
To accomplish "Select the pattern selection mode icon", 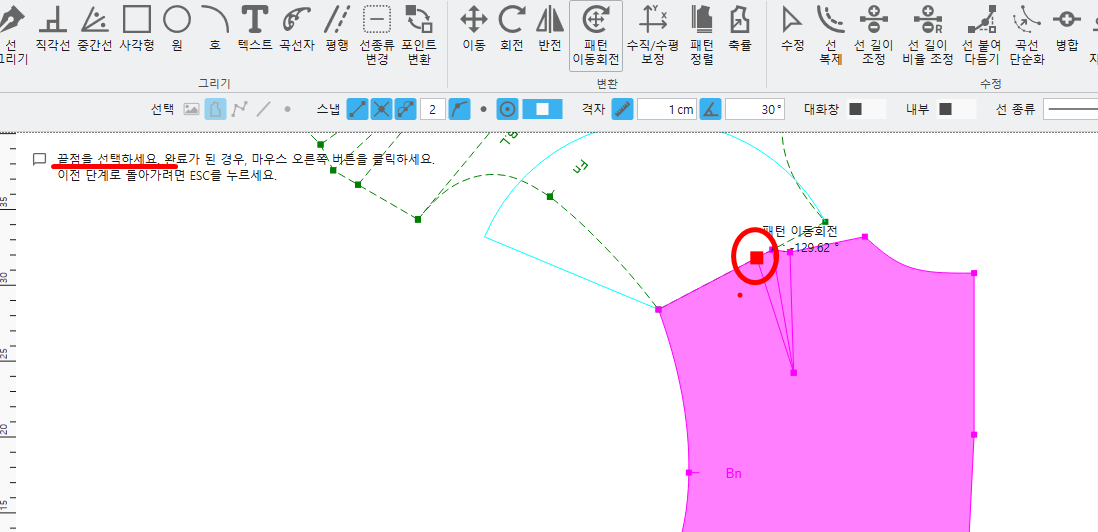I will click(216, 109).
